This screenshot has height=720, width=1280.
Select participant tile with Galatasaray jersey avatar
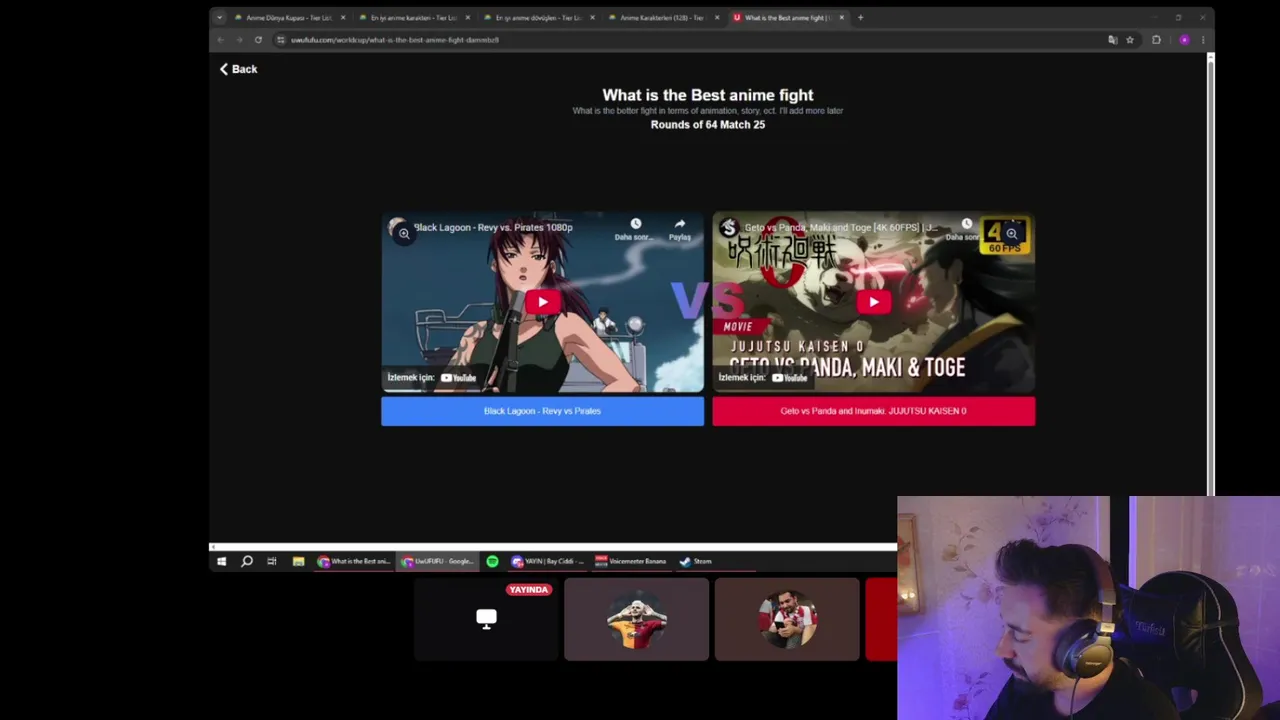637,619
